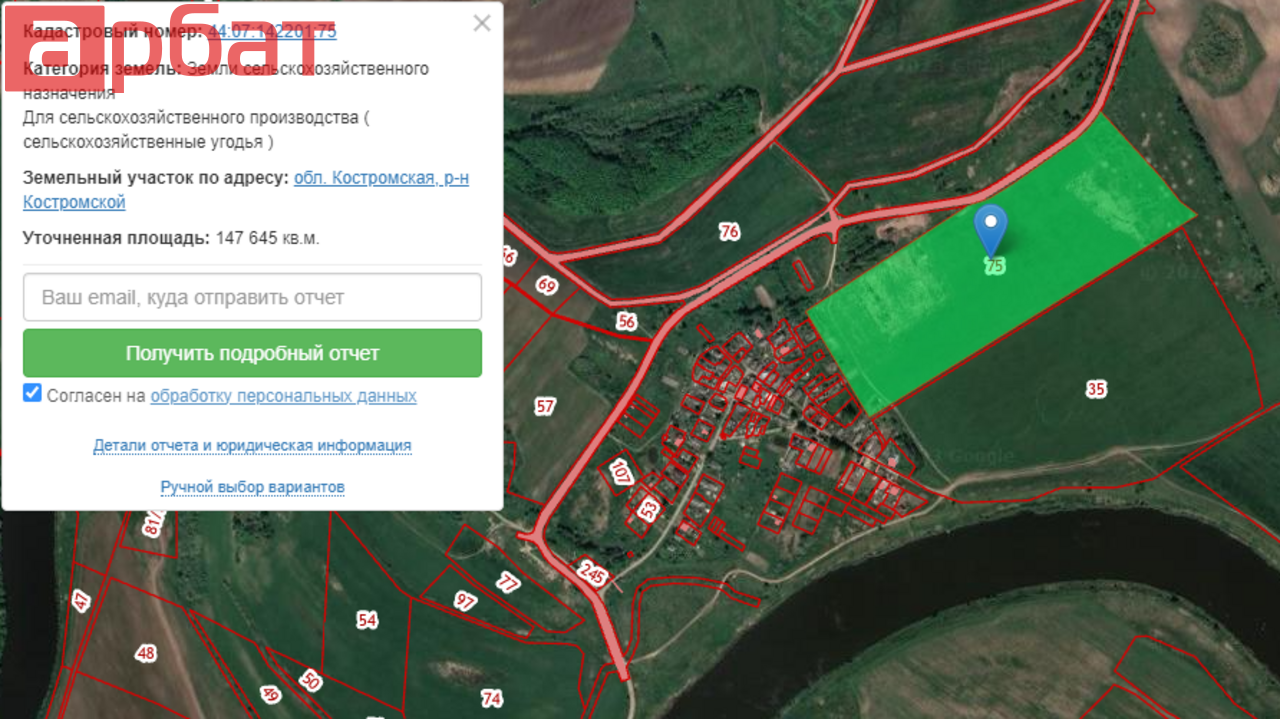Viewport: 1280px width, 719px height.
Task: Click Земельный участок по адресу label
Action: [156, 178]
